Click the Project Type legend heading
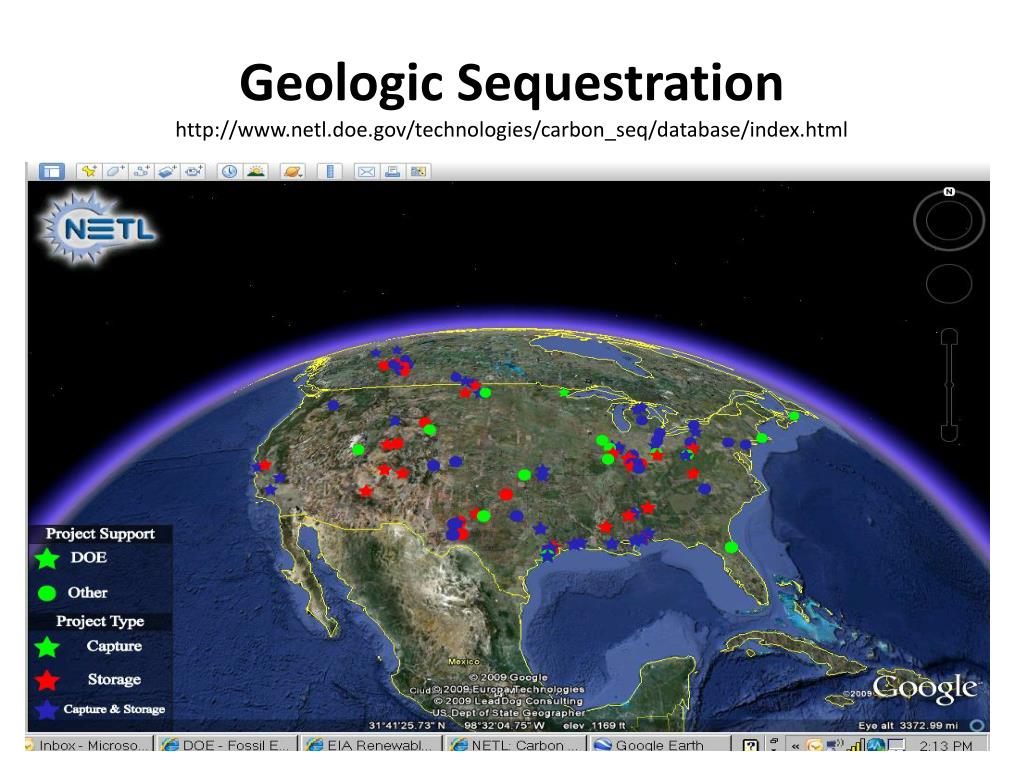Screen dimensions: 1024x768 tap(100, 621)
